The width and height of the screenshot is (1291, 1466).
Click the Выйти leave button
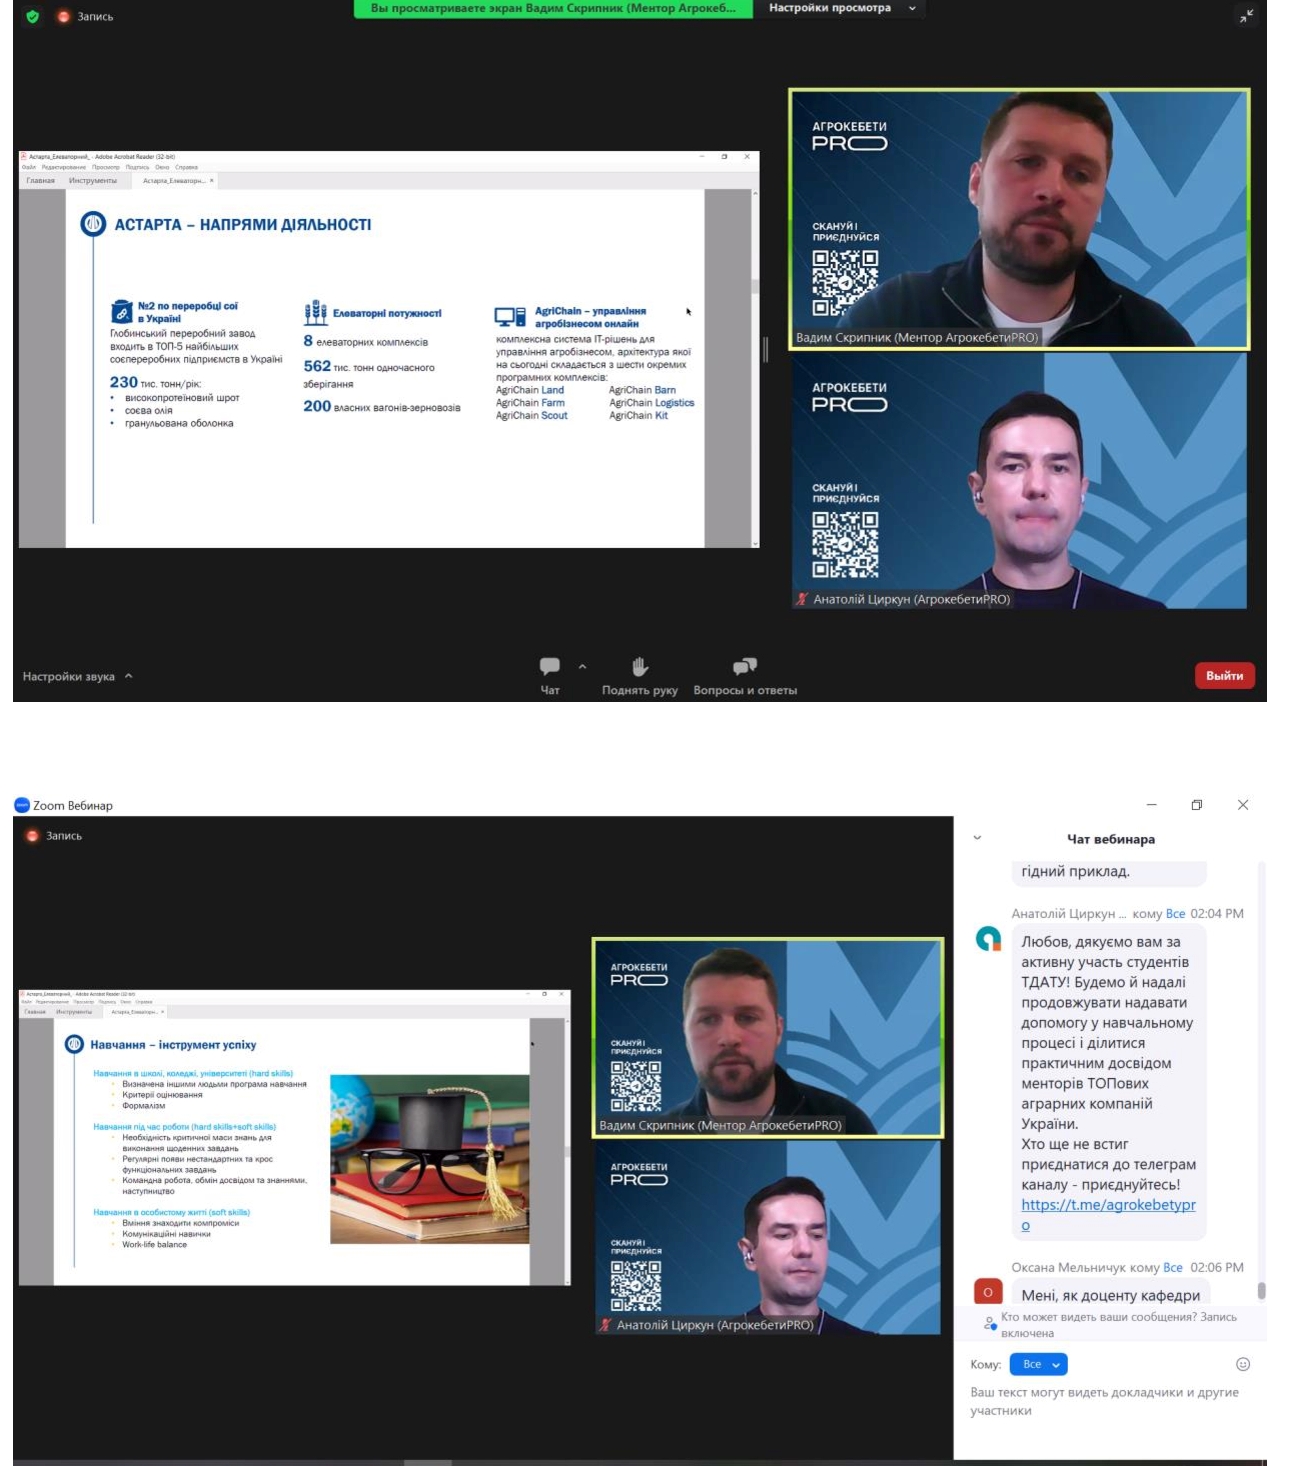(1224, 676)
